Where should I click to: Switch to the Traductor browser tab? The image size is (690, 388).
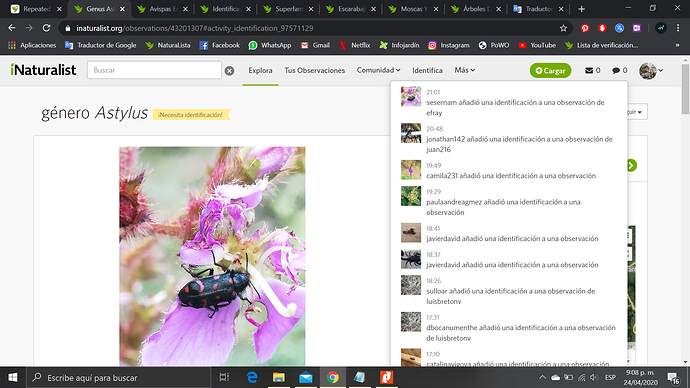pyautogui.click(x=539, y=9)
